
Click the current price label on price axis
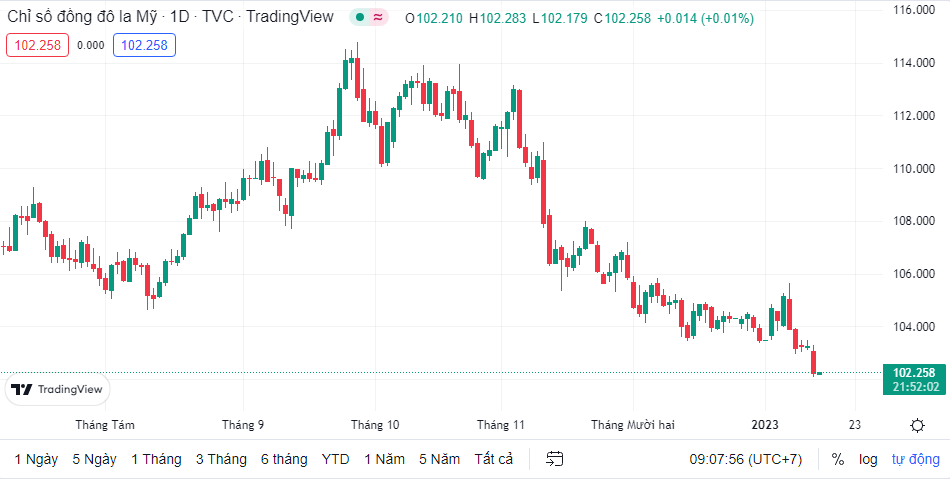914,372
